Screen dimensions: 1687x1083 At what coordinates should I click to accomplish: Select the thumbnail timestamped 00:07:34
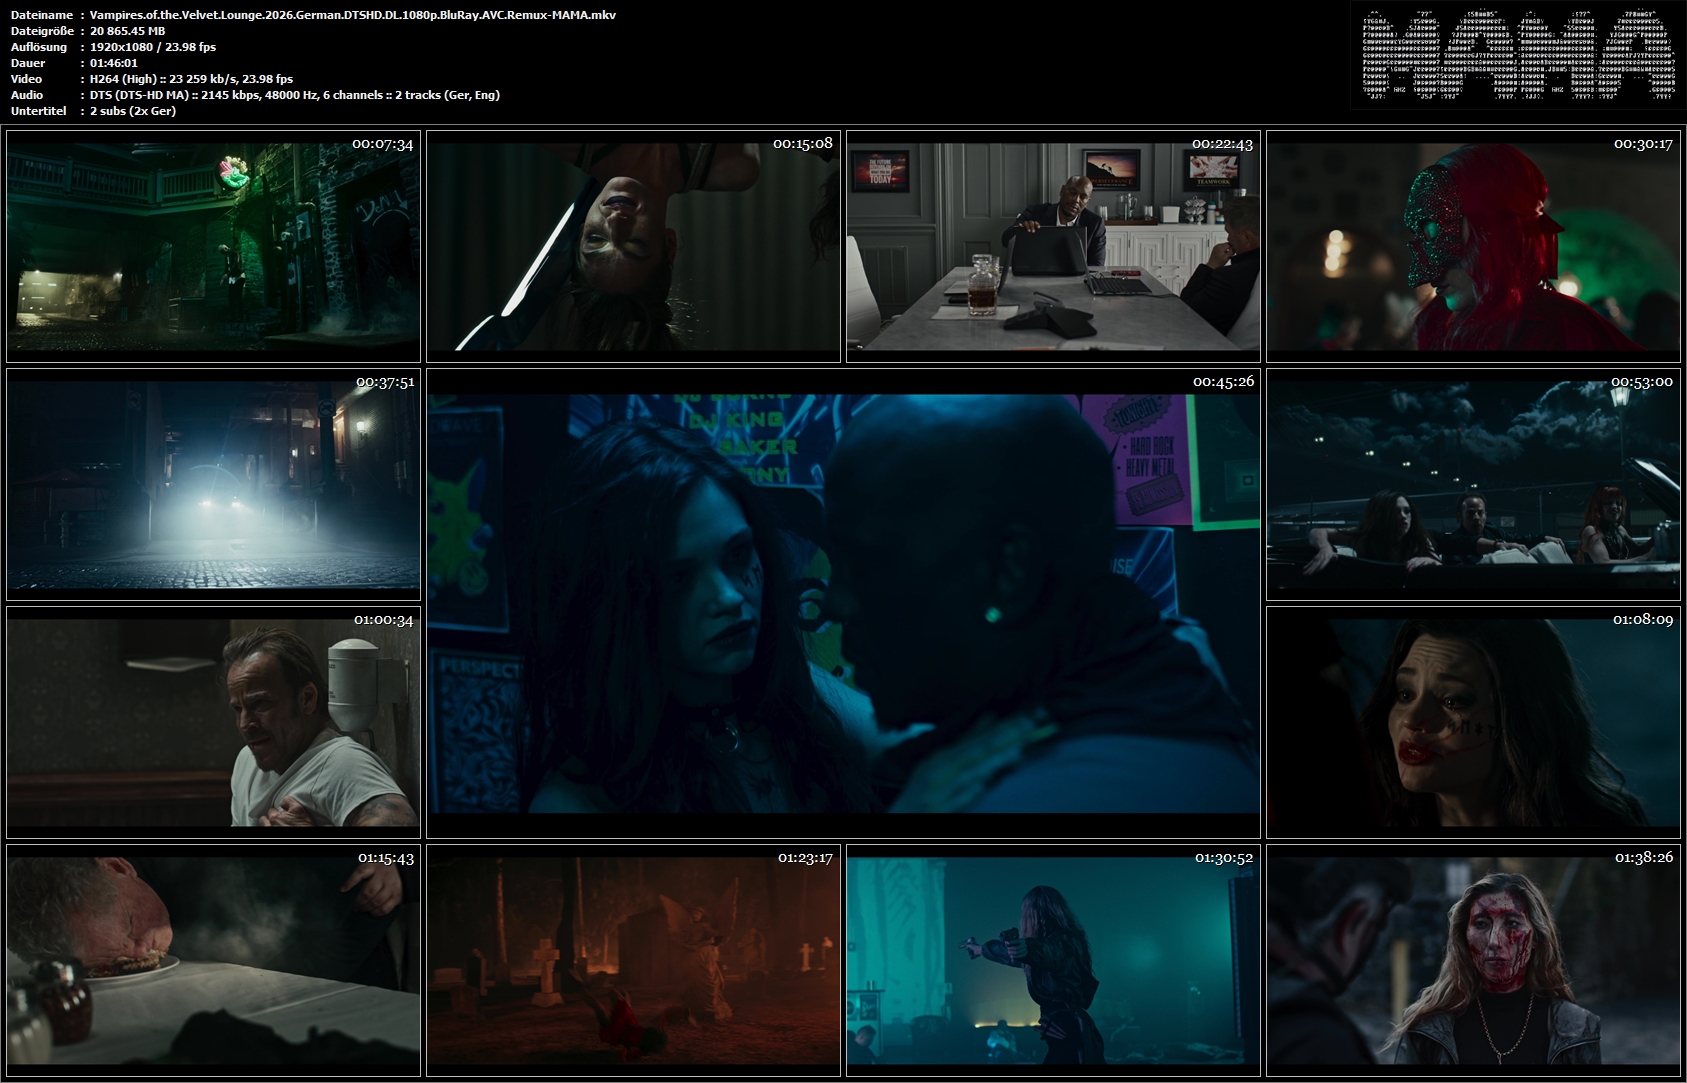[213, 246]
